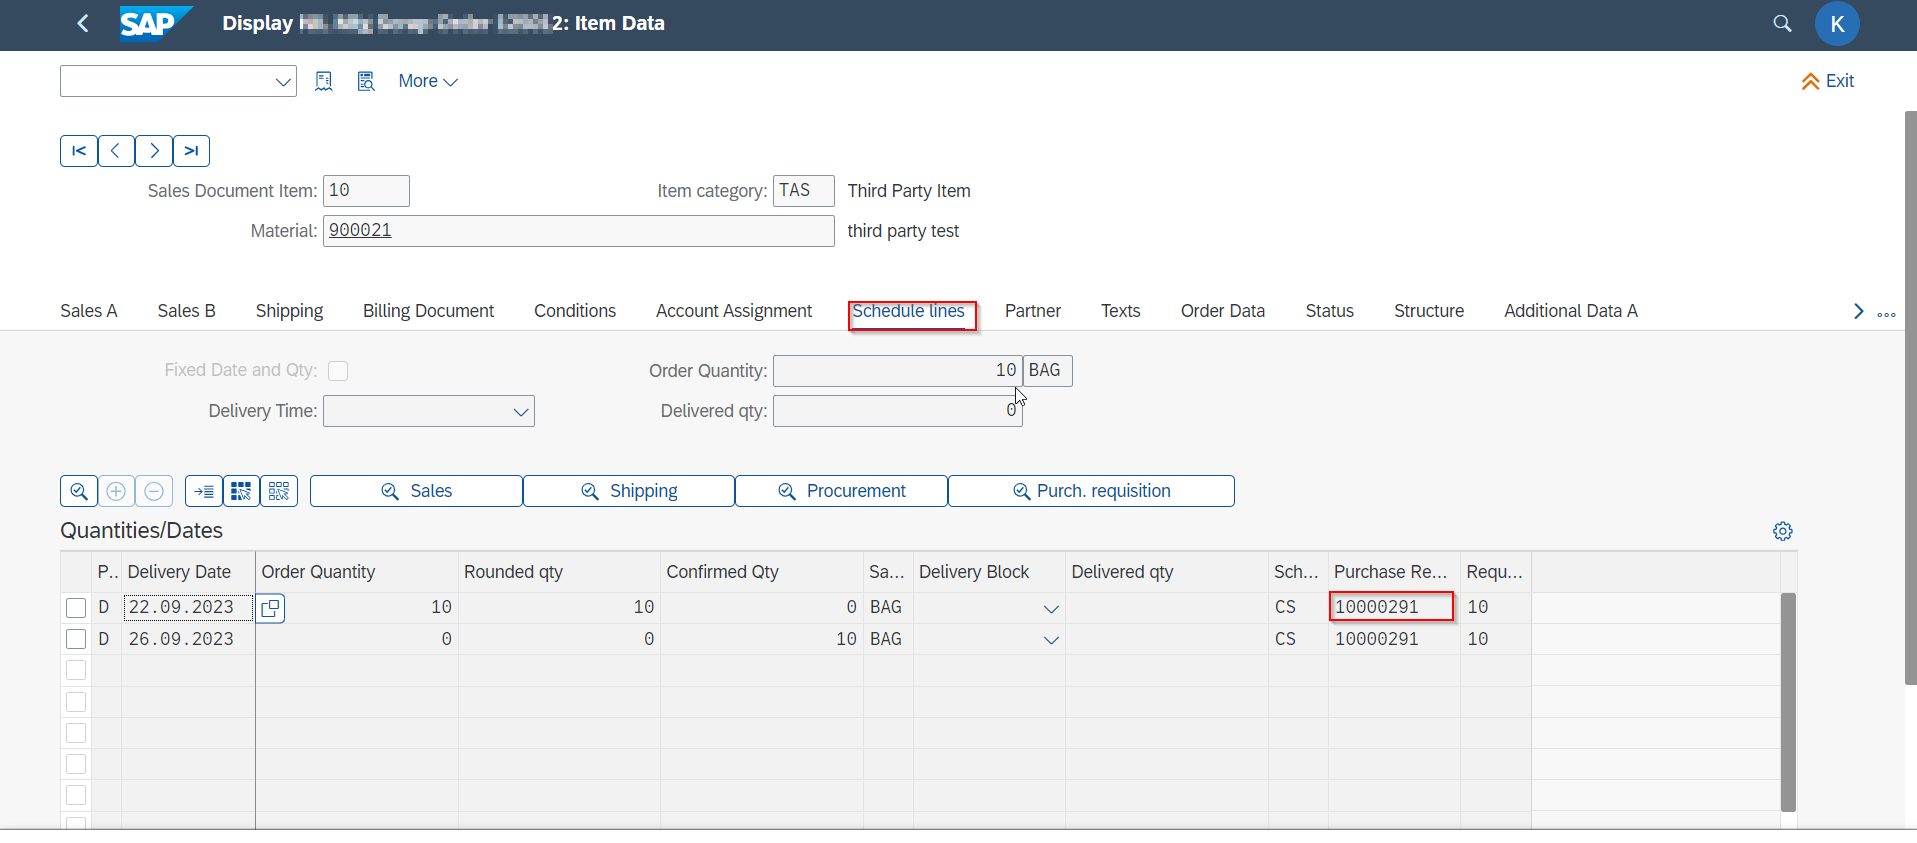Open the search icon in the header
The width and height of the screenshot is (1917, 843).
[x=1782, y=23]
